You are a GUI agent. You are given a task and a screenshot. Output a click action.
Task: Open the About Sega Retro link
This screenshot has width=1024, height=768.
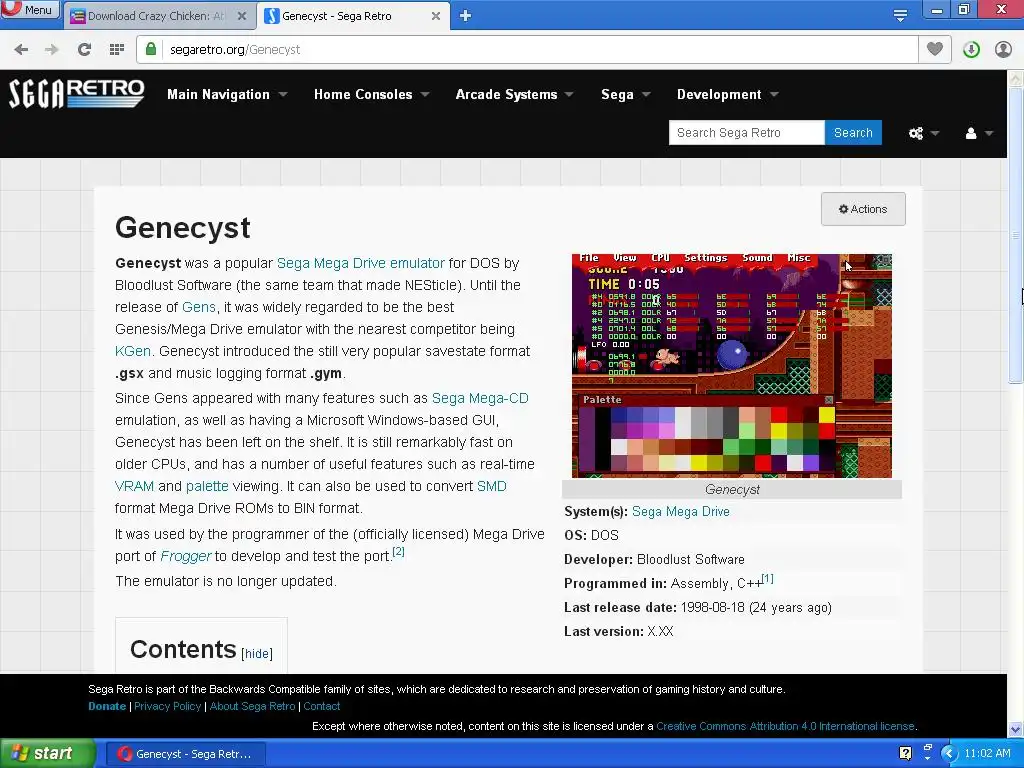[252, 706]
